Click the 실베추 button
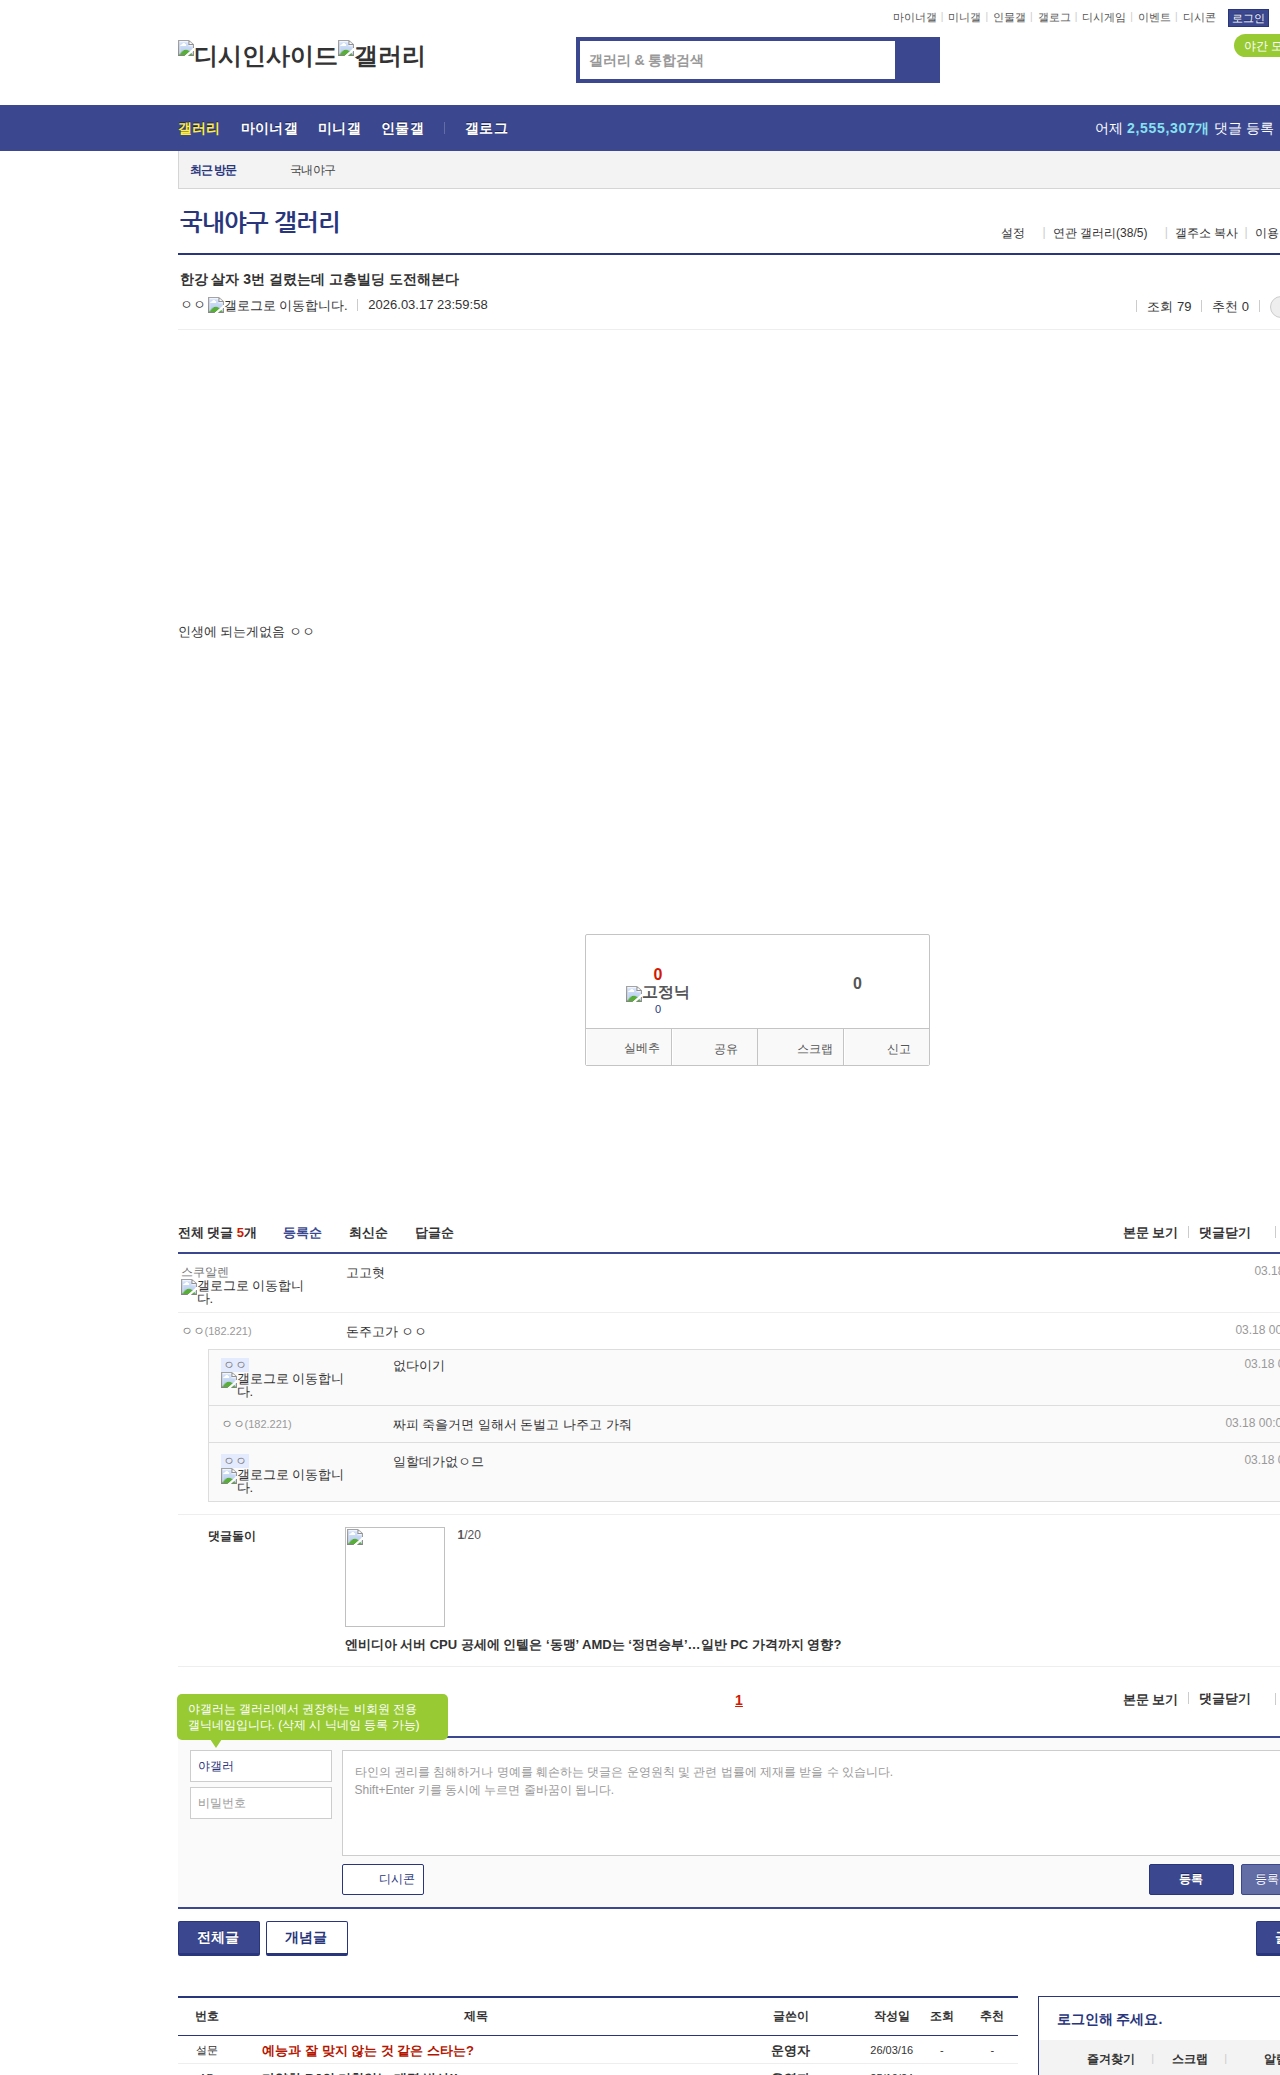The image size is (1280, 2075). pyautogui.click(x=629, y=1048)
